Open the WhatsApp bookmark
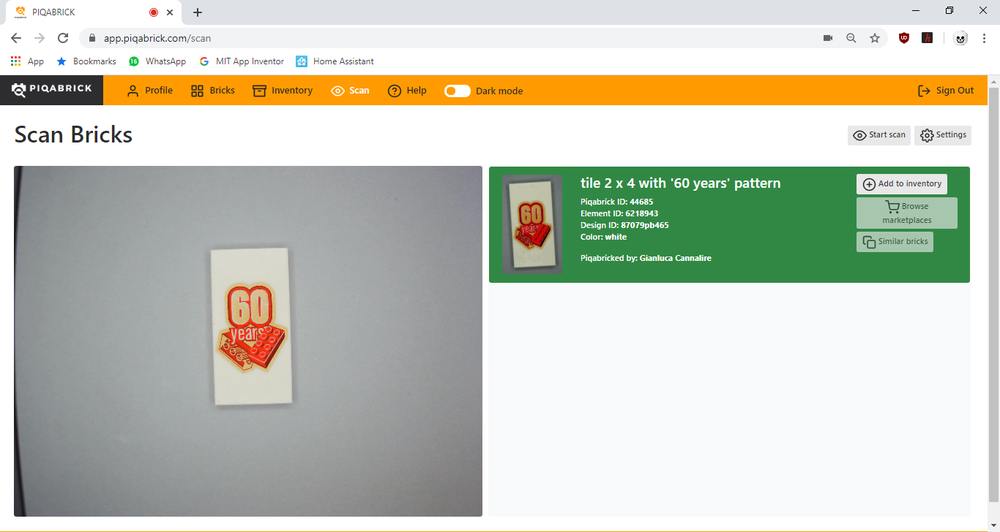 click(x=158, y=61)
